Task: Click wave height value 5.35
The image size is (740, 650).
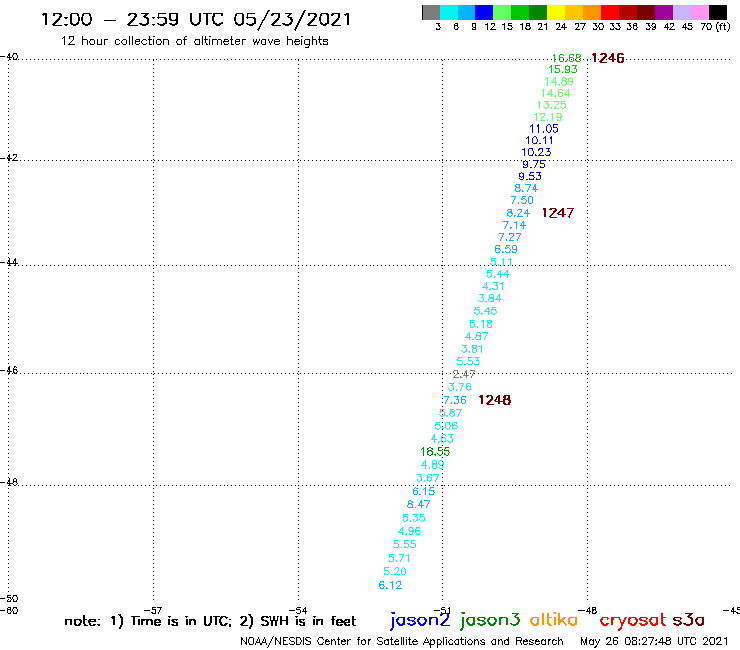Action: (x=414, y=518)
